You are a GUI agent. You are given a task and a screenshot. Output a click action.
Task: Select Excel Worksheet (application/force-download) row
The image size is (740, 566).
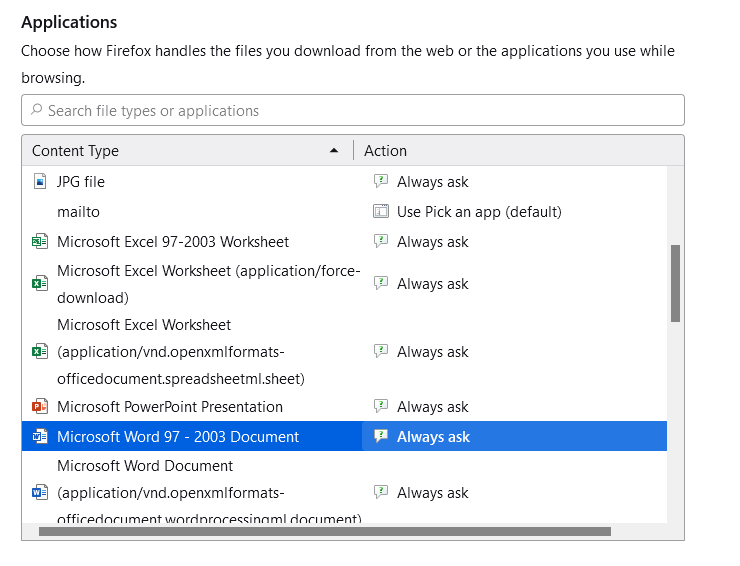[344, 284]
